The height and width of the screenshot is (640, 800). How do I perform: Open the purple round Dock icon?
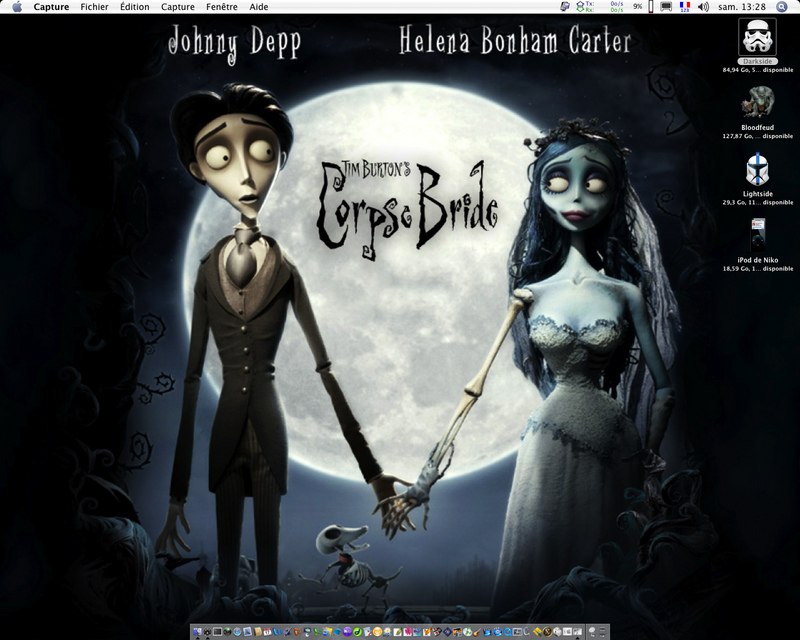[347, 632]
